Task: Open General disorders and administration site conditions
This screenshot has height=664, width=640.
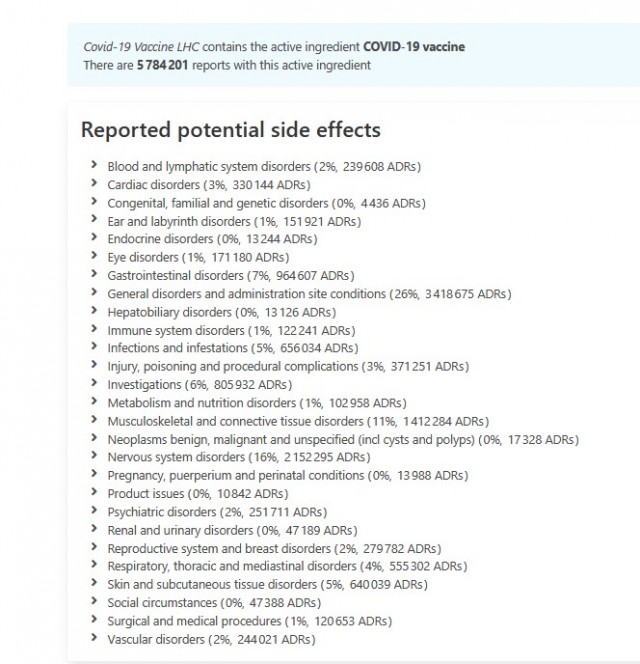Action: point(309,294)
